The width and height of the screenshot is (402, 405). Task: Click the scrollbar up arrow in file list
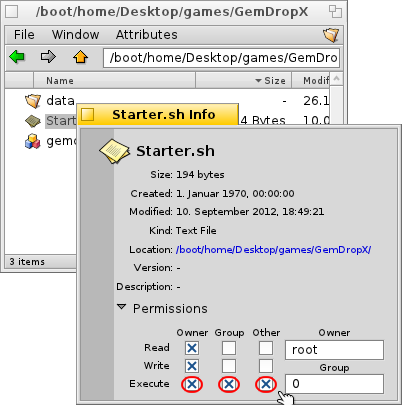pyautogui.click(x=336, y=79)
